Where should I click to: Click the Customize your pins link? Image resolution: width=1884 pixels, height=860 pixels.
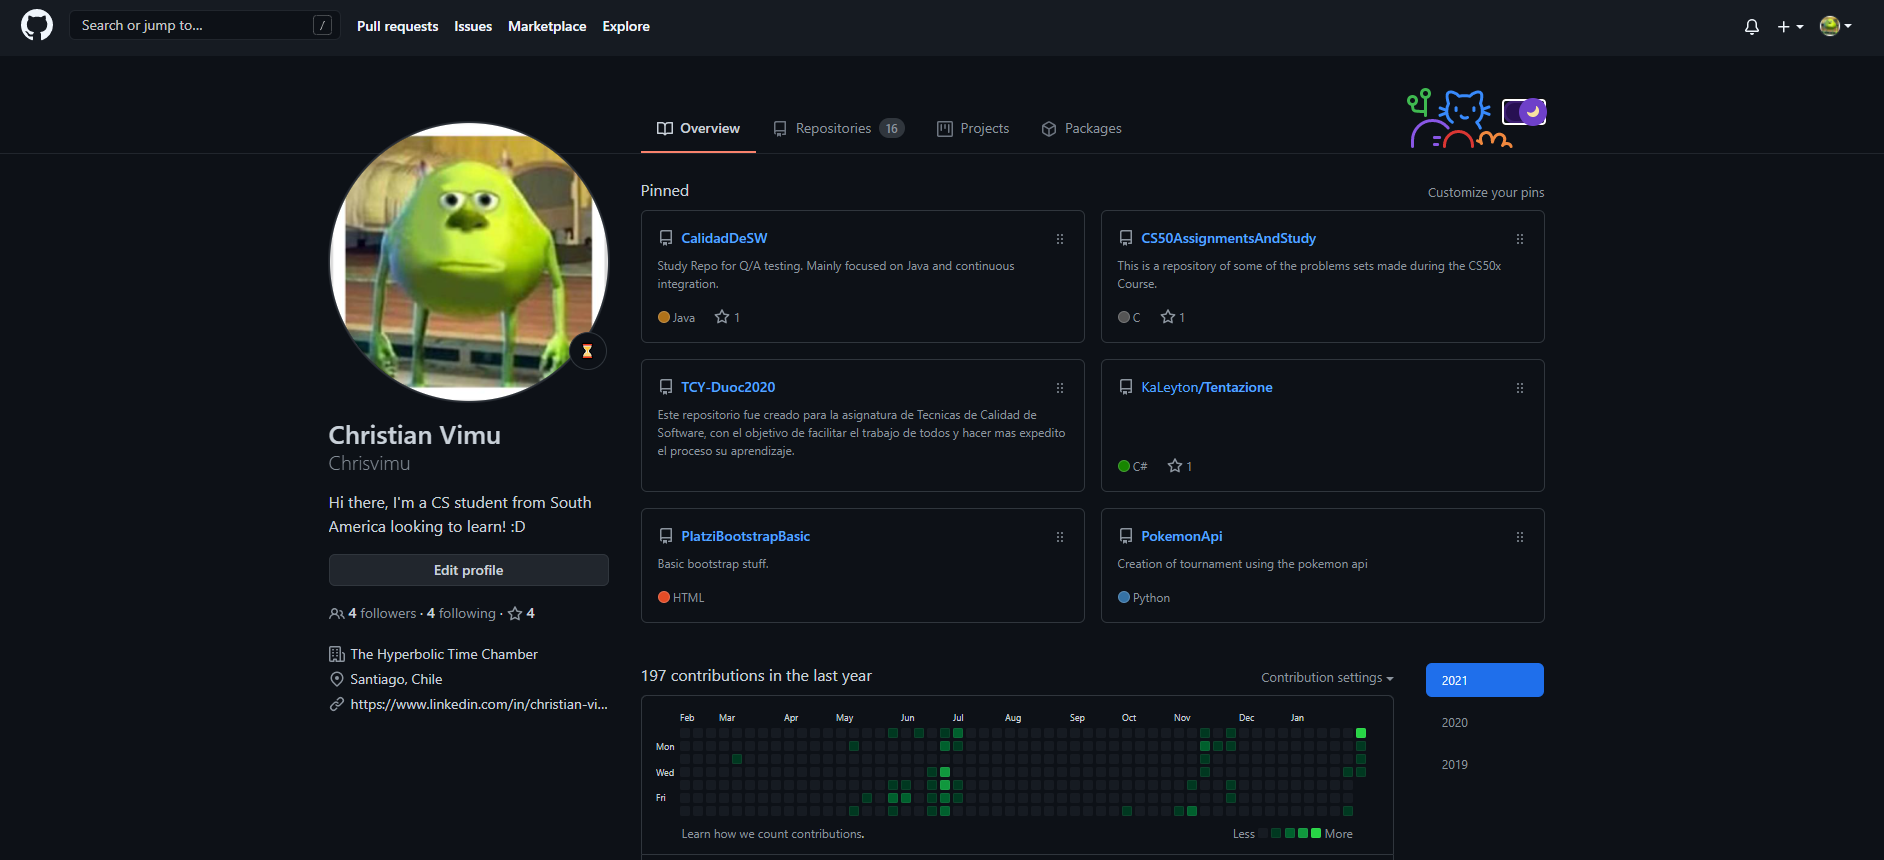coord(1486,192)
